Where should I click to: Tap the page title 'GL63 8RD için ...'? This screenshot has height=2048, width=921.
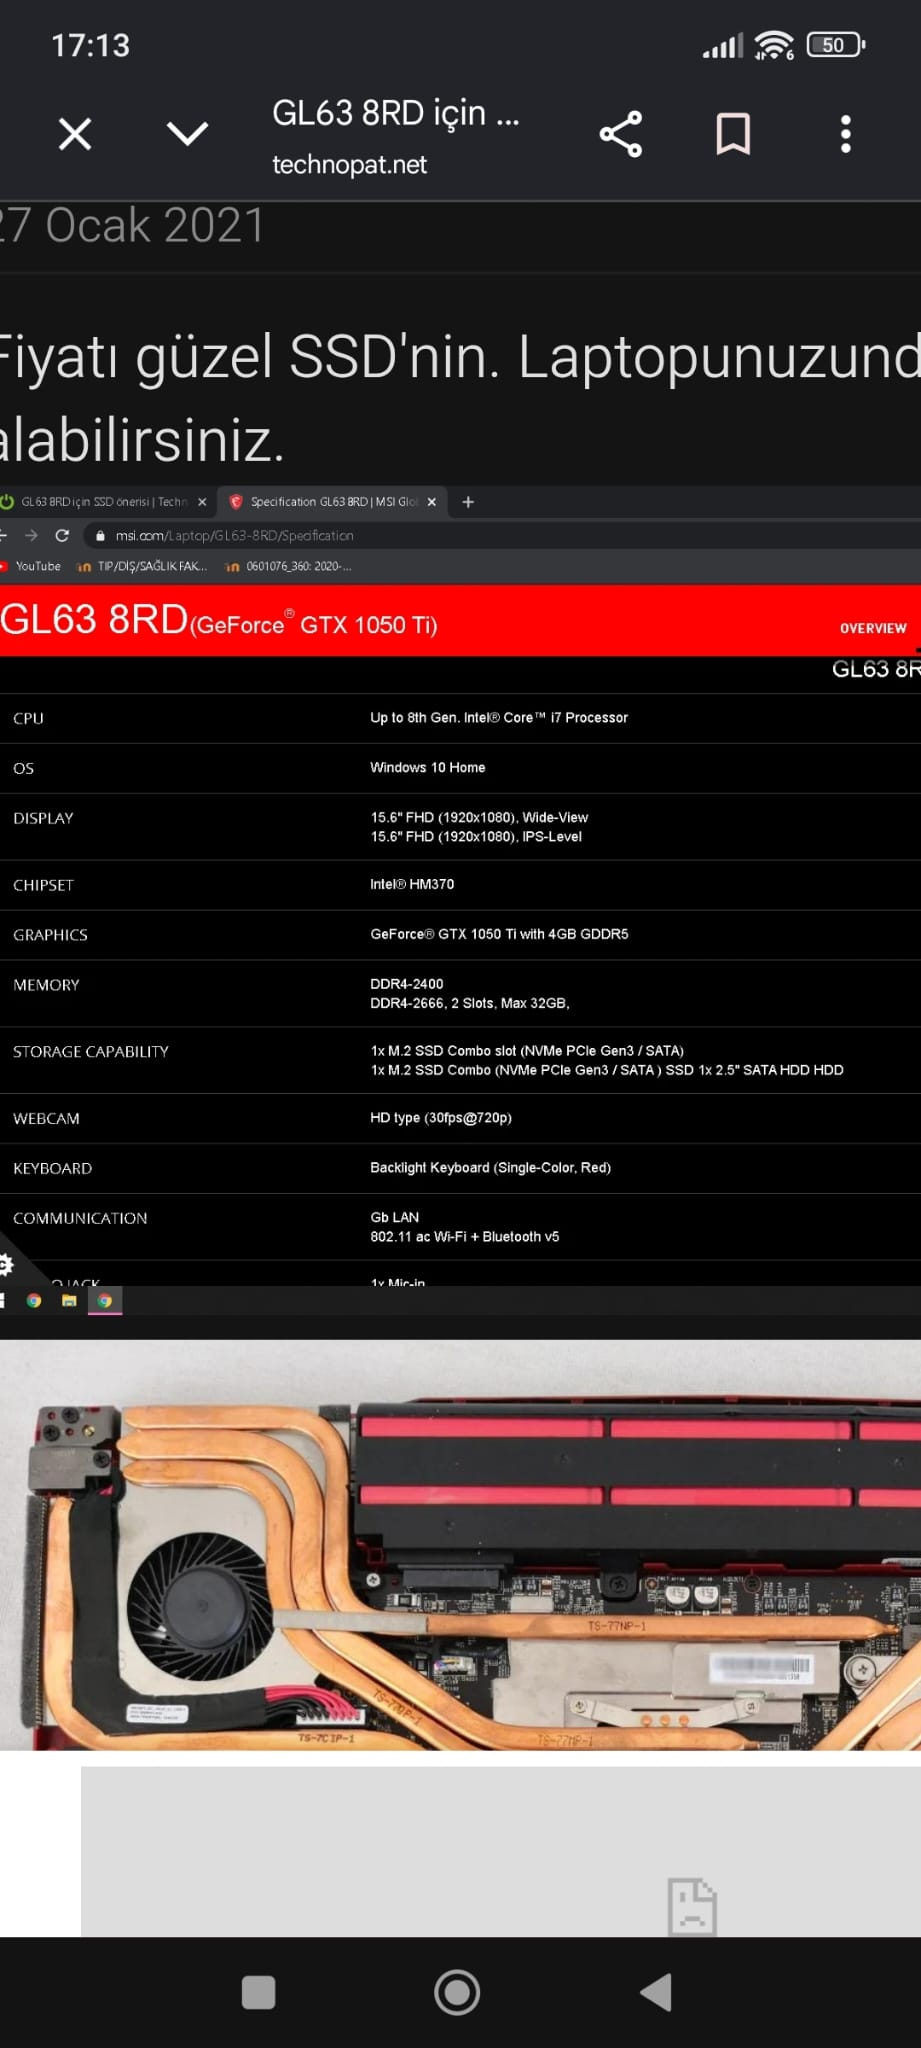coord(396,113)
